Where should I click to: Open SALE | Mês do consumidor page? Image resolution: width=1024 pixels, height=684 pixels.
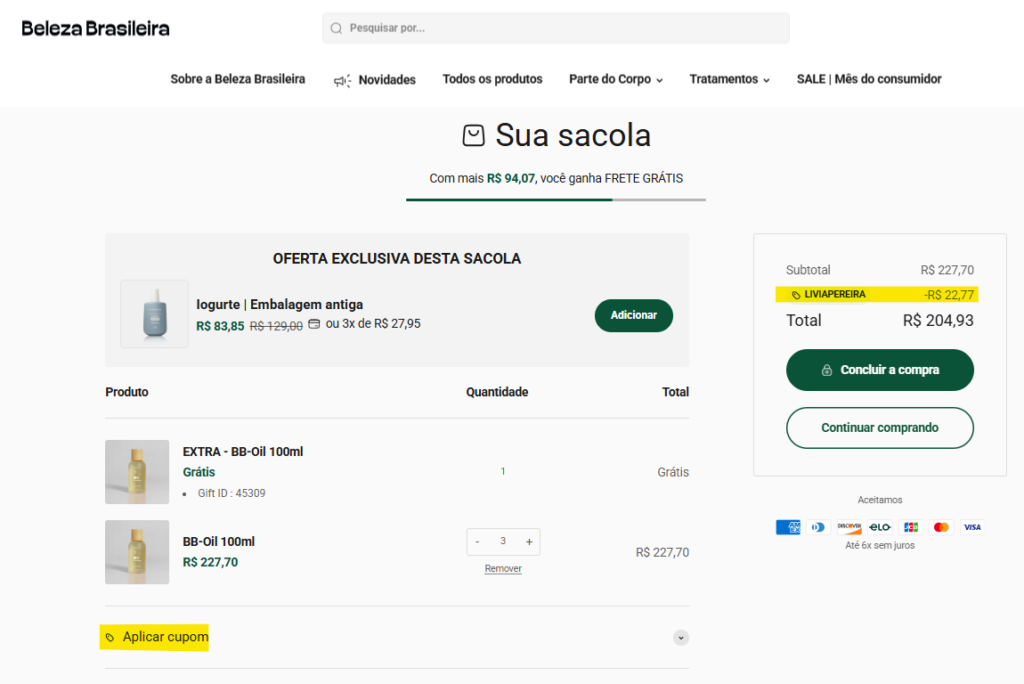(x=868, y=79)
